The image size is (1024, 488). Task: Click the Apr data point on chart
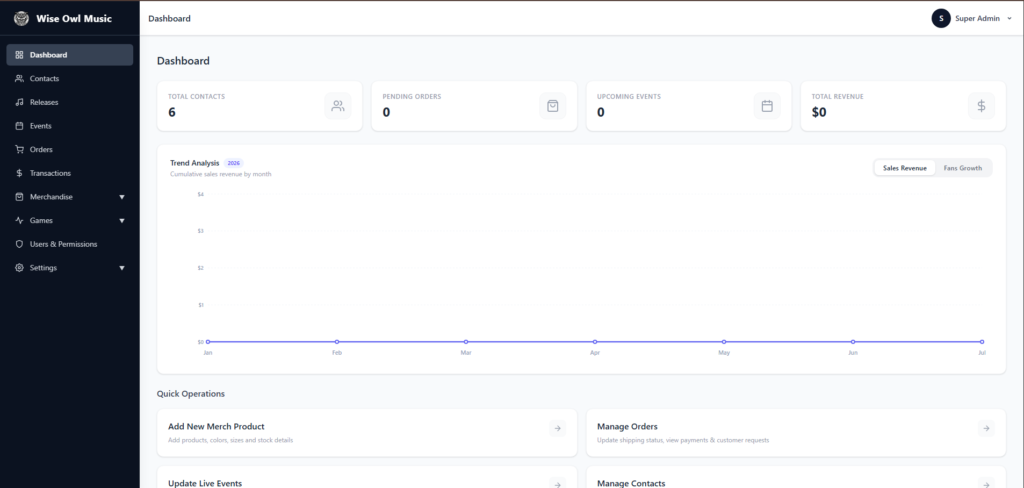[x=594, y=342]
